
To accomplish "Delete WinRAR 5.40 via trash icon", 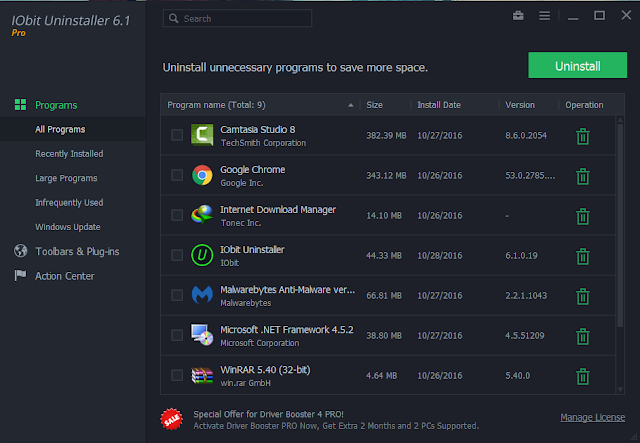I will point(583,376).
